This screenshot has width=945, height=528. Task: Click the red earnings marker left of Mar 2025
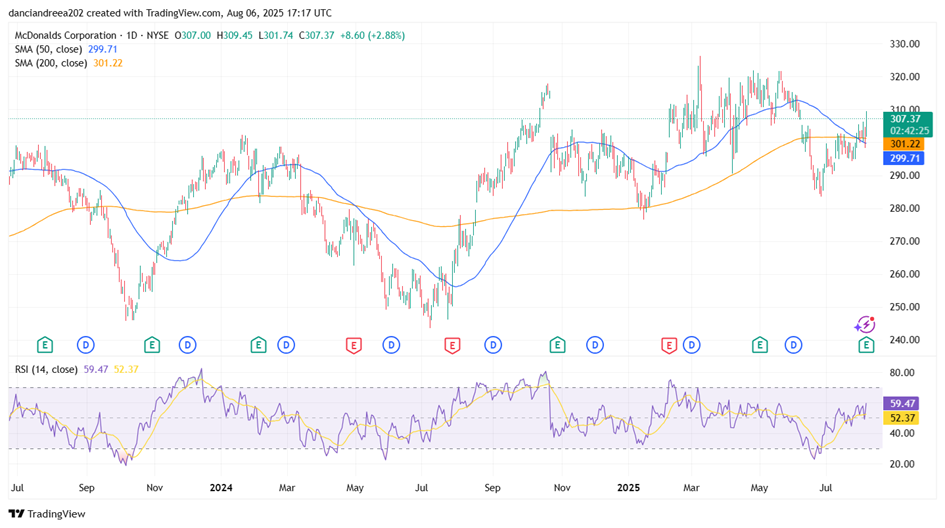point(668,345)
